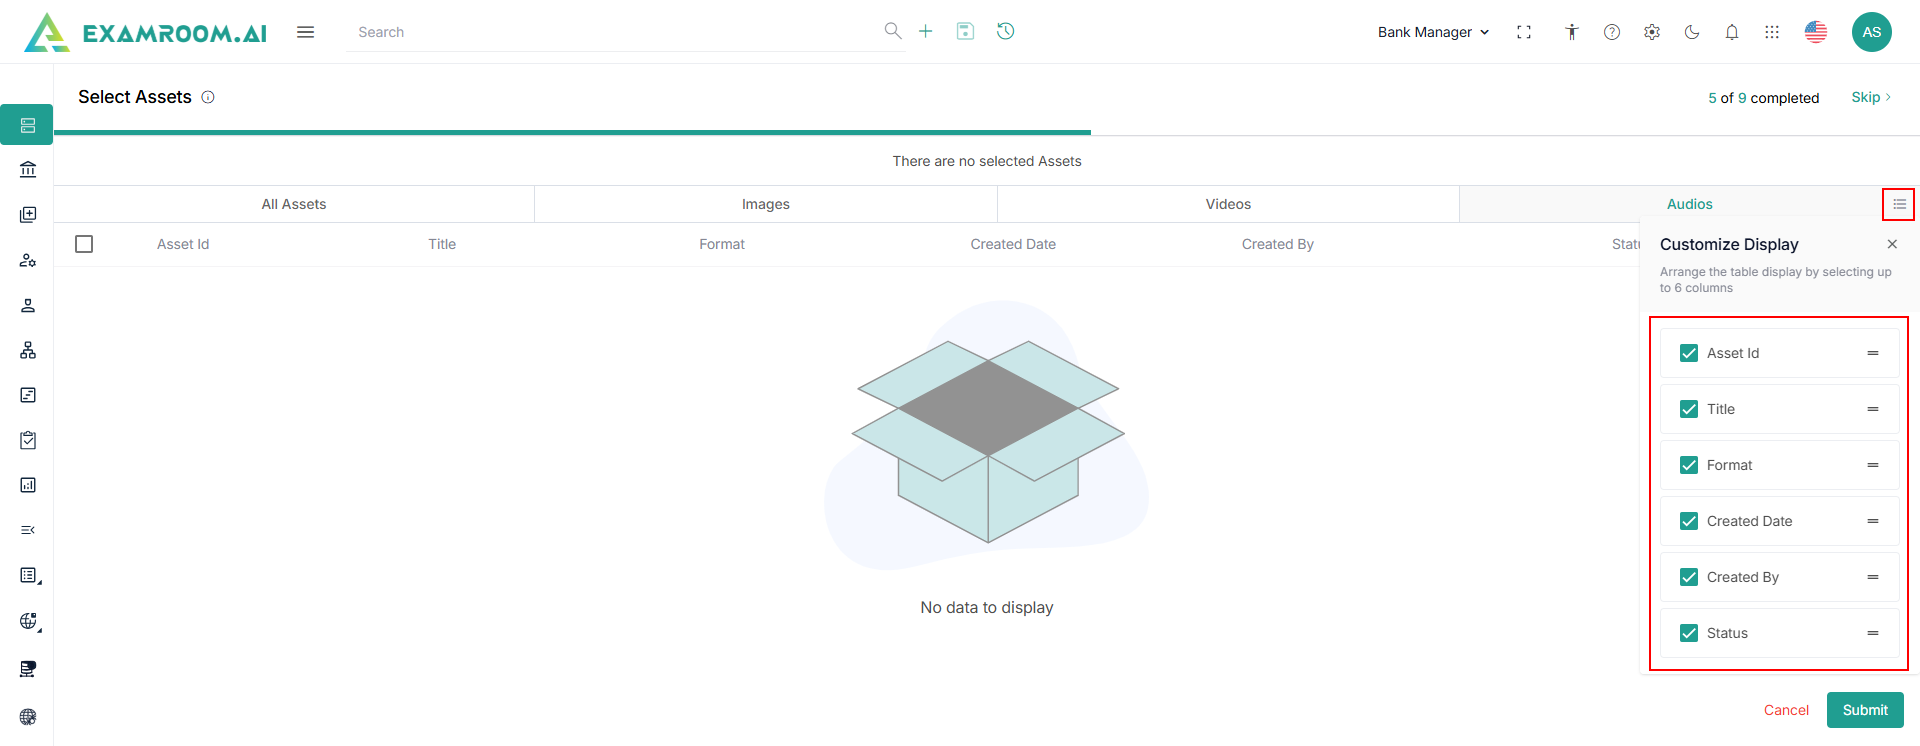The width and height of the screenshot is (1920, 746).
Task: Open the column customize list icon
Action: point(1898,204)
